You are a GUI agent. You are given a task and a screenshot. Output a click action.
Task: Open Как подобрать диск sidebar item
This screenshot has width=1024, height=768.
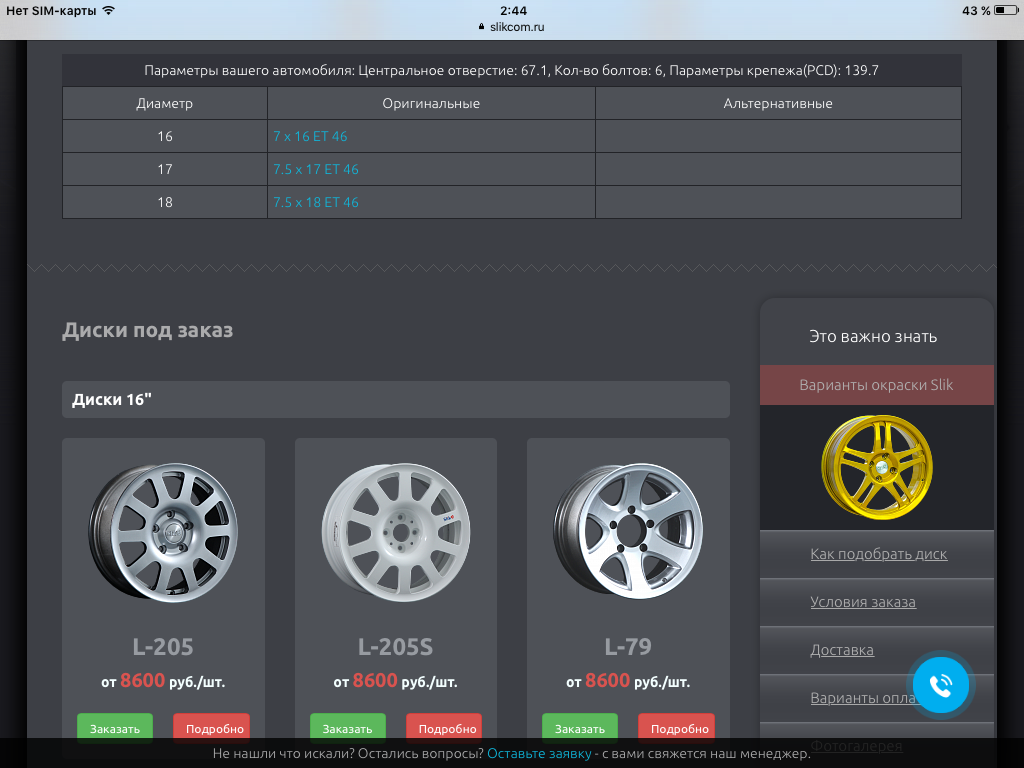878,554
